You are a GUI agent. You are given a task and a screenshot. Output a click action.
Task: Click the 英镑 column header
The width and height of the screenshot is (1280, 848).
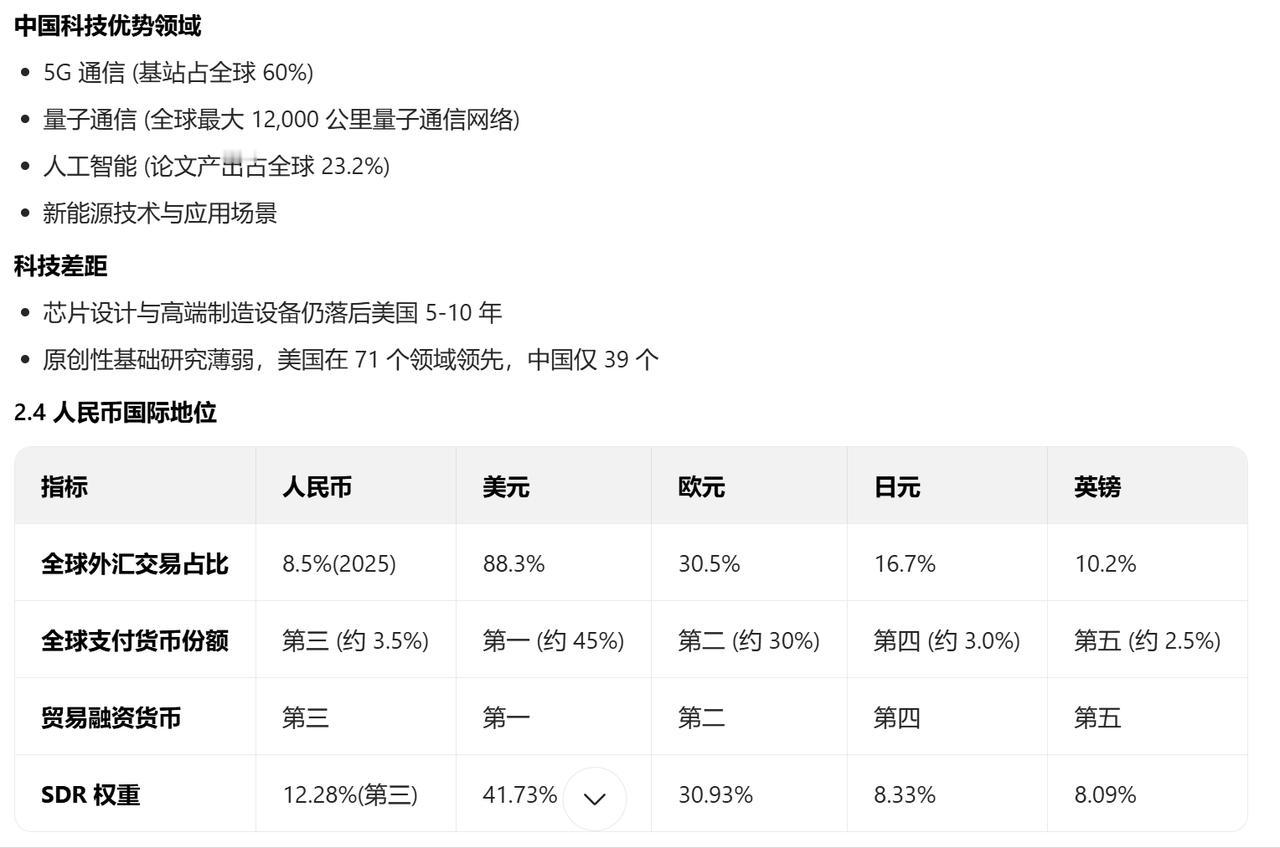tap(1097, 487)
